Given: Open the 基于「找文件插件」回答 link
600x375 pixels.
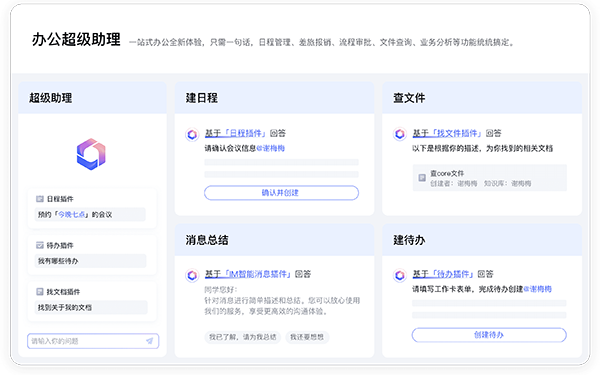Looking at the screenshot, I should [457, 133].
